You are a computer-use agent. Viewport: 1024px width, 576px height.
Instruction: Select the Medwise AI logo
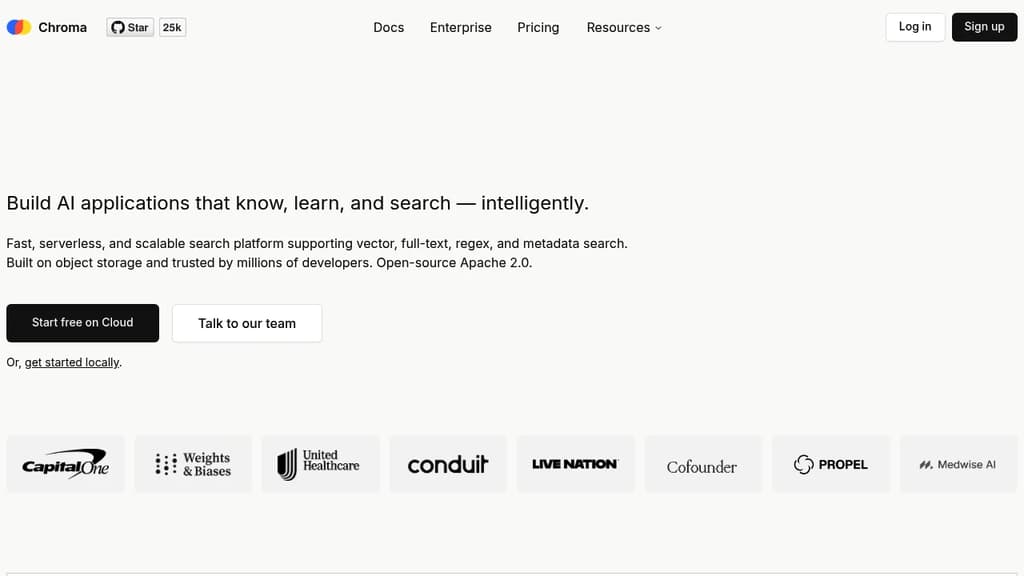(958, 464)
